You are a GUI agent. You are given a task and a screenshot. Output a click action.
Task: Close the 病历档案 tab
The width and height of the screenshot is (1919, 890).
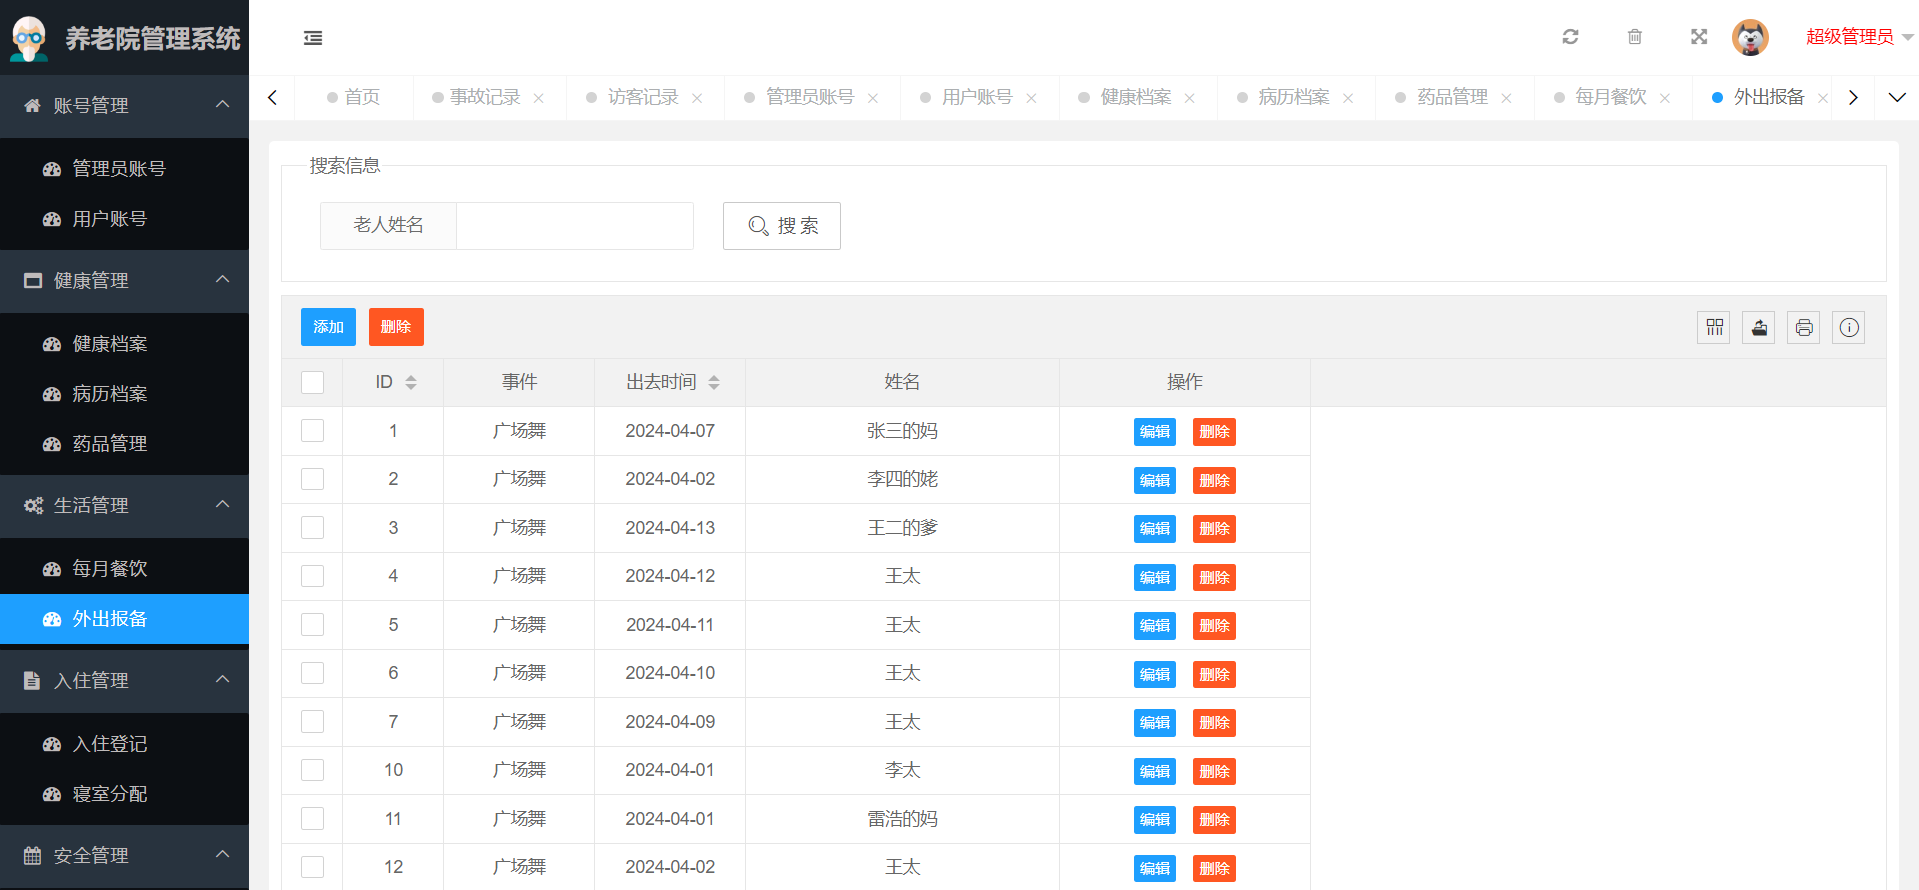(1348, 98)
